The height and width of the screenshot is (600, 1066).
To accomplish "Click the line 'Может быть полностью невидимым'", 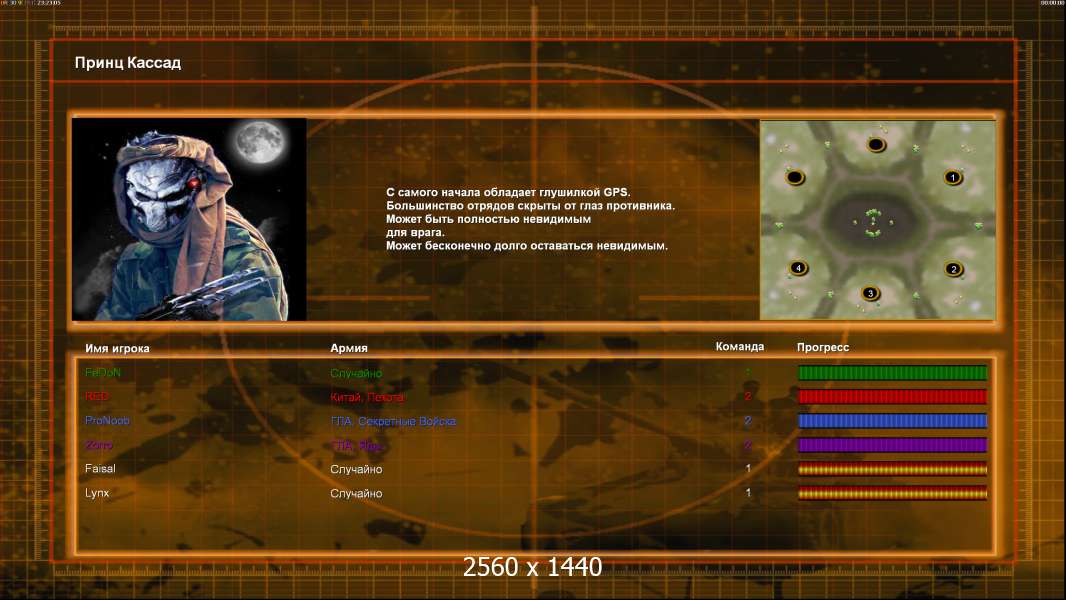I will [x=488, y=219].
